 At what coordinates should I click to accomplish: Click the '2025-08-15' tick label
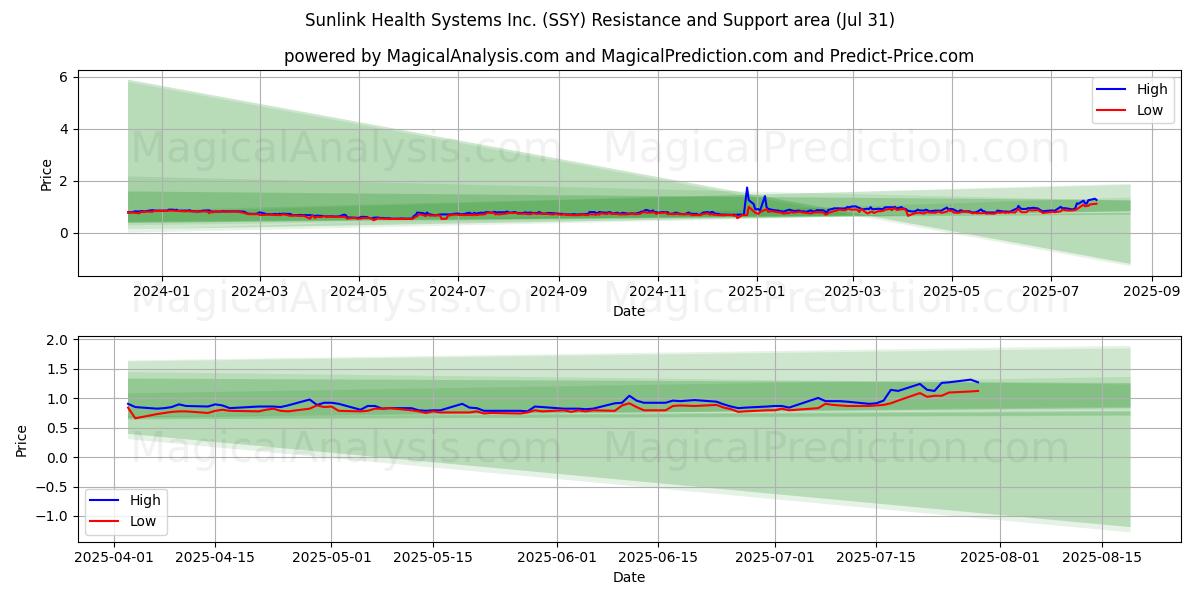pos(1101,557)
